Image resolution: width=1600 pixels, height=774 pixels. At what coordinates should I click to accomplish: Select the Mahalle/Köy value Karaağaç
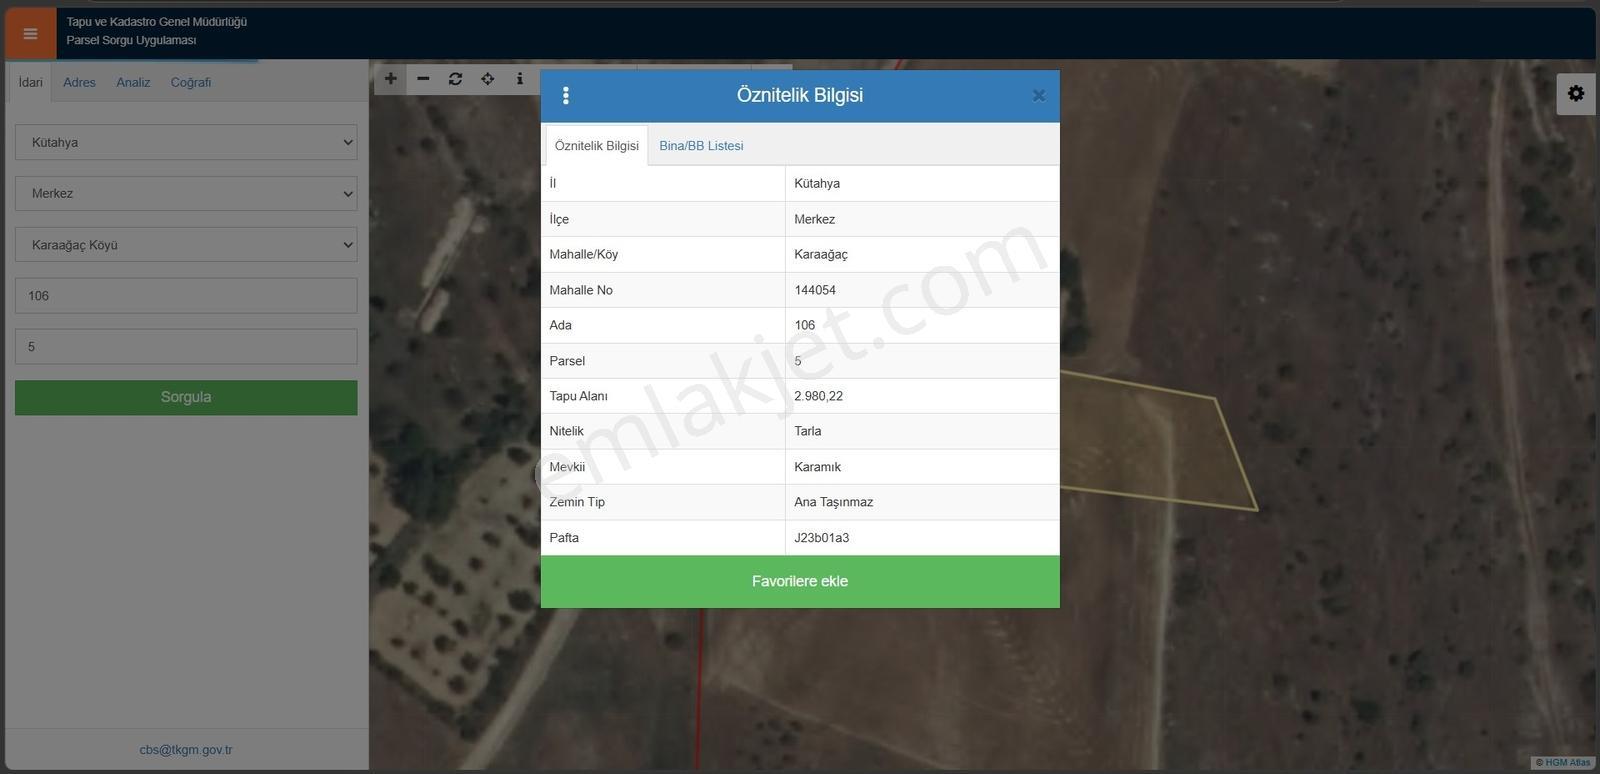point(821,255)
